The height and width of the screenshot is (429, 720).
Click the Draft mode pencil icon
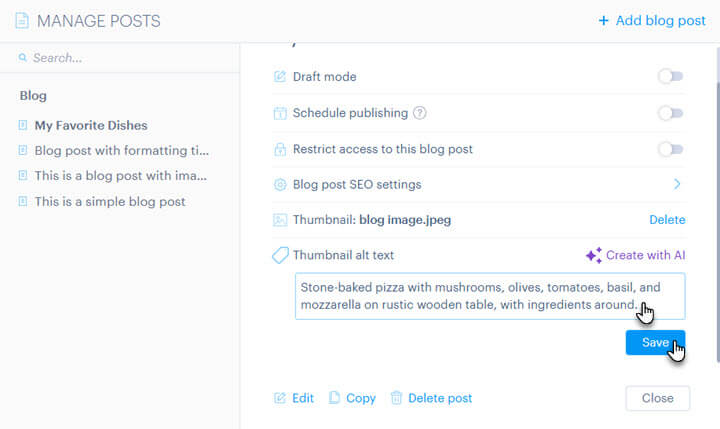[280, 76]
